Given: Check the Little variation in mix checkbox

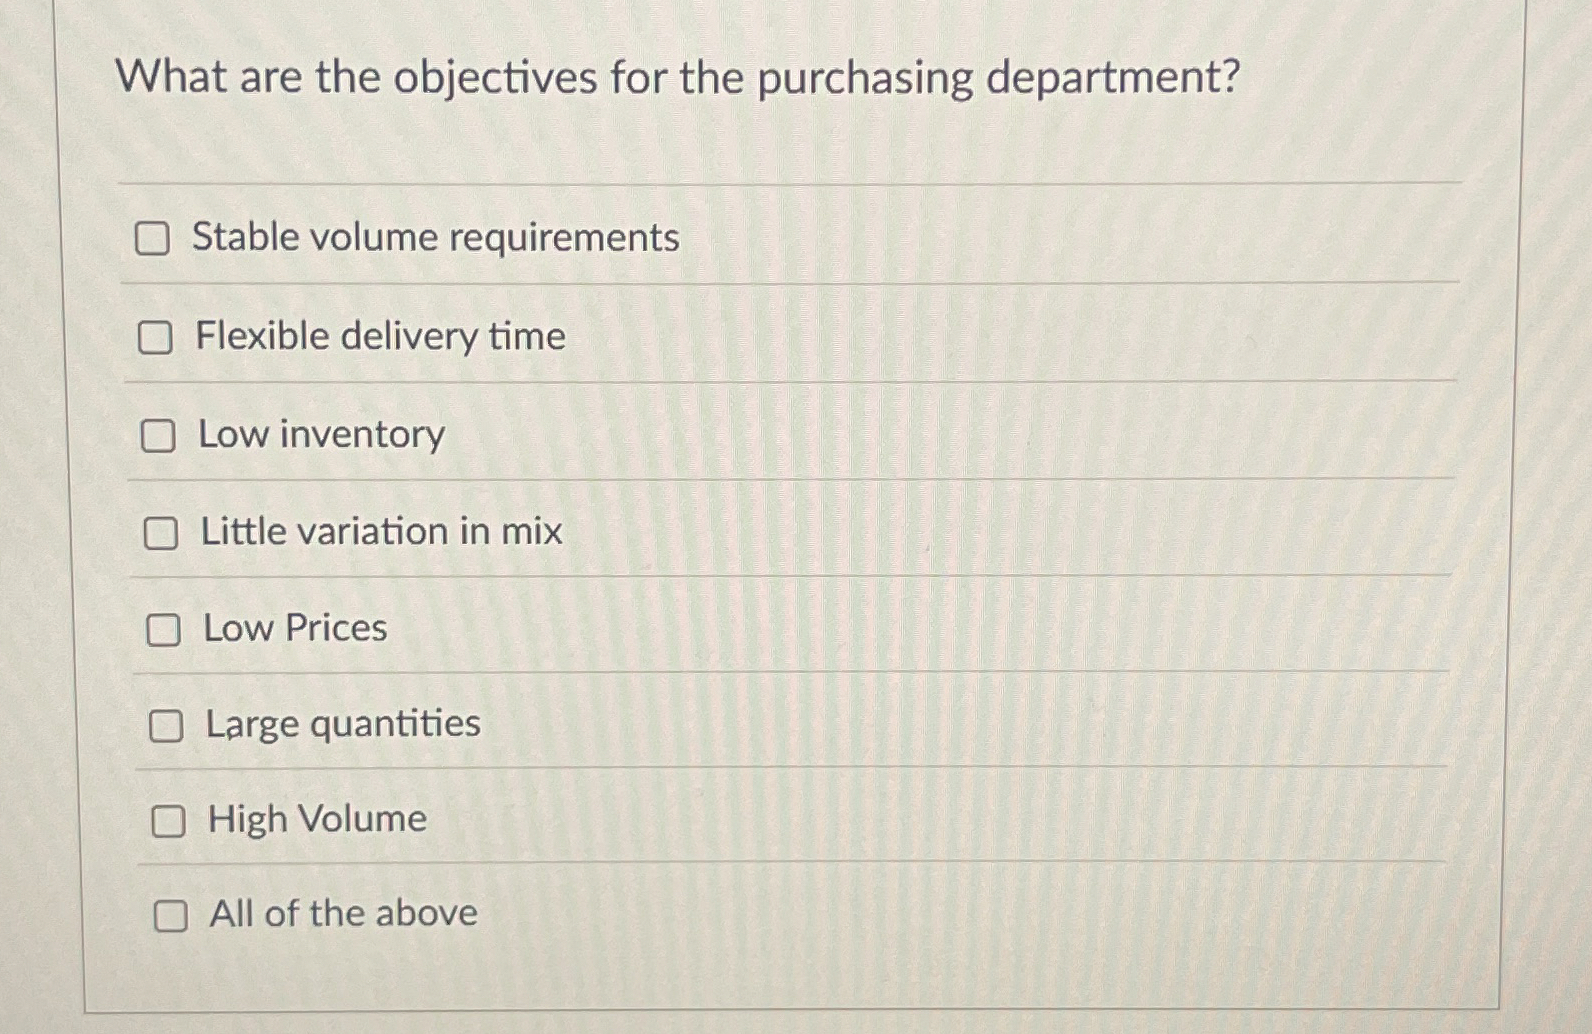Looking at the screenshot, I should click(161, 531).
